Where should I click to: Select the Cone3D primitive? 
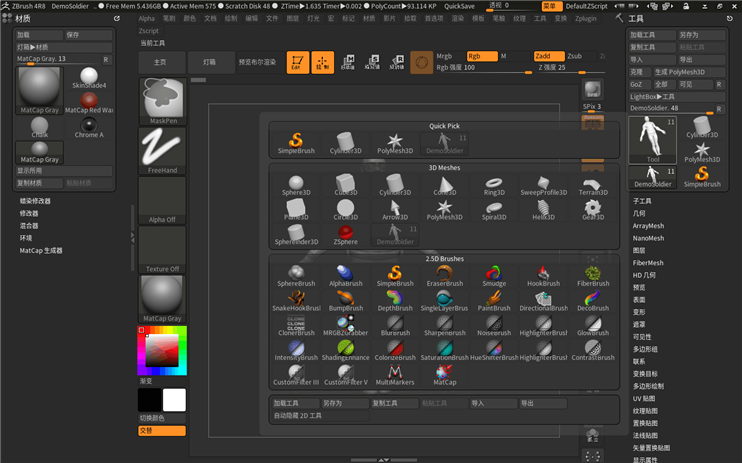pos(444,185)
